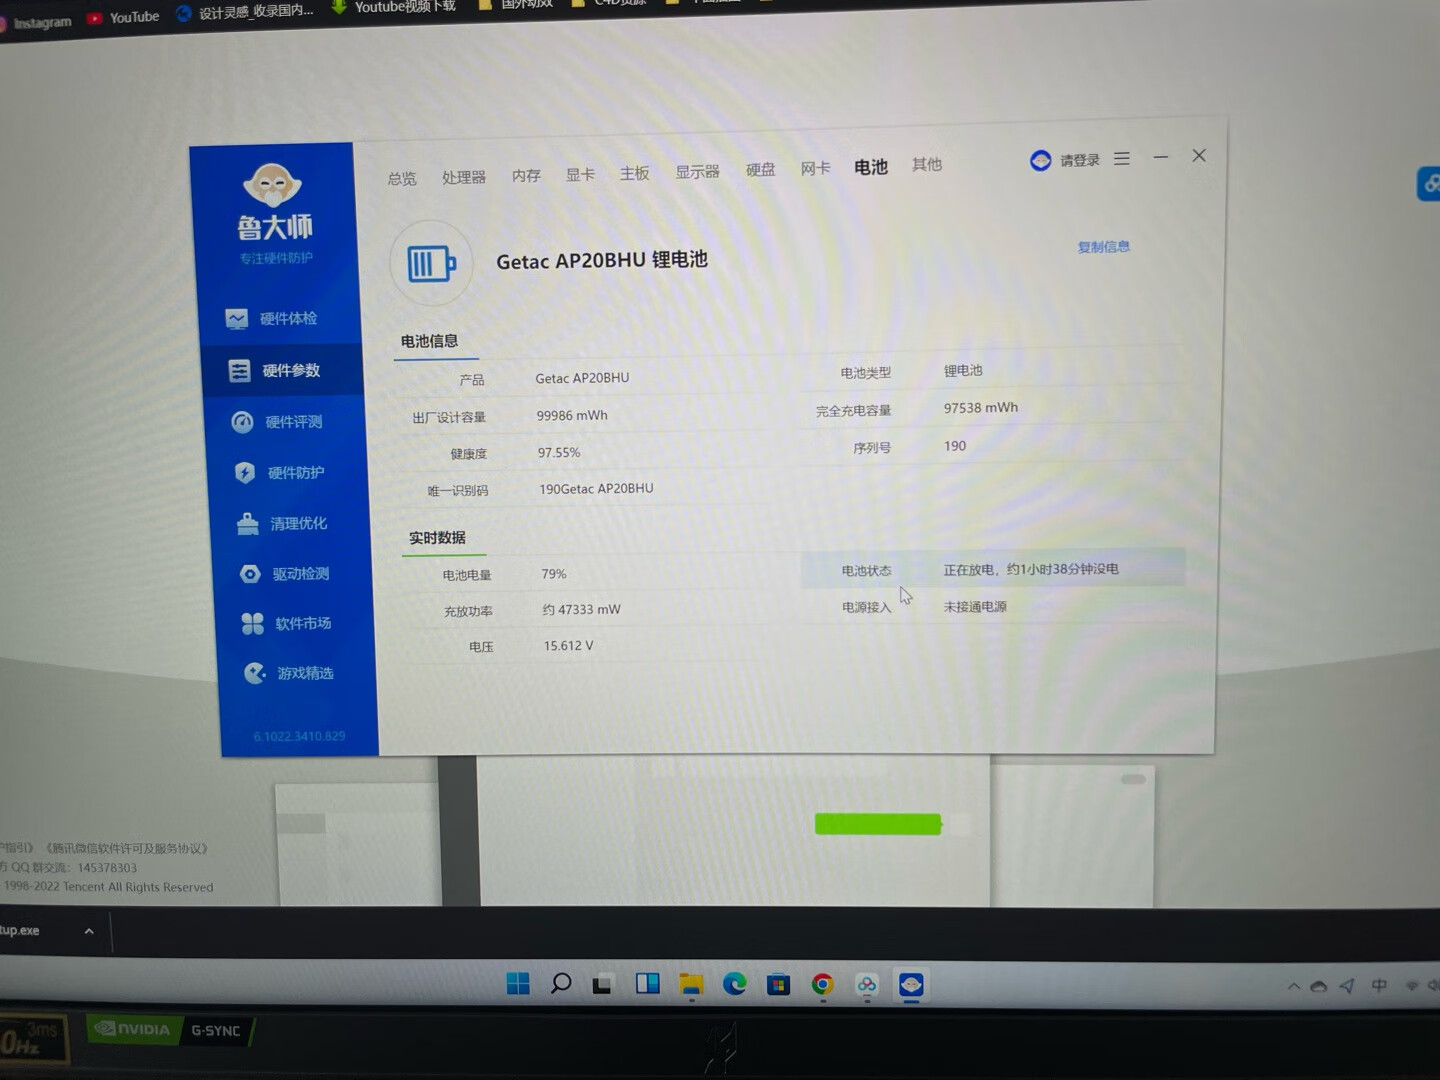
Task: Open the Windows Start menu
Action: coord(518,984)
